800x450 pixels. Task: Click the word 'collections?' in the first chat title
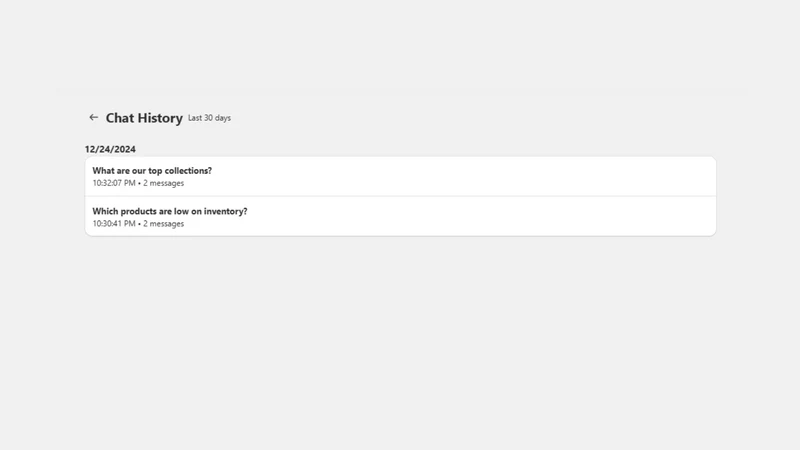pyautogui.click(x=188, y=170)
